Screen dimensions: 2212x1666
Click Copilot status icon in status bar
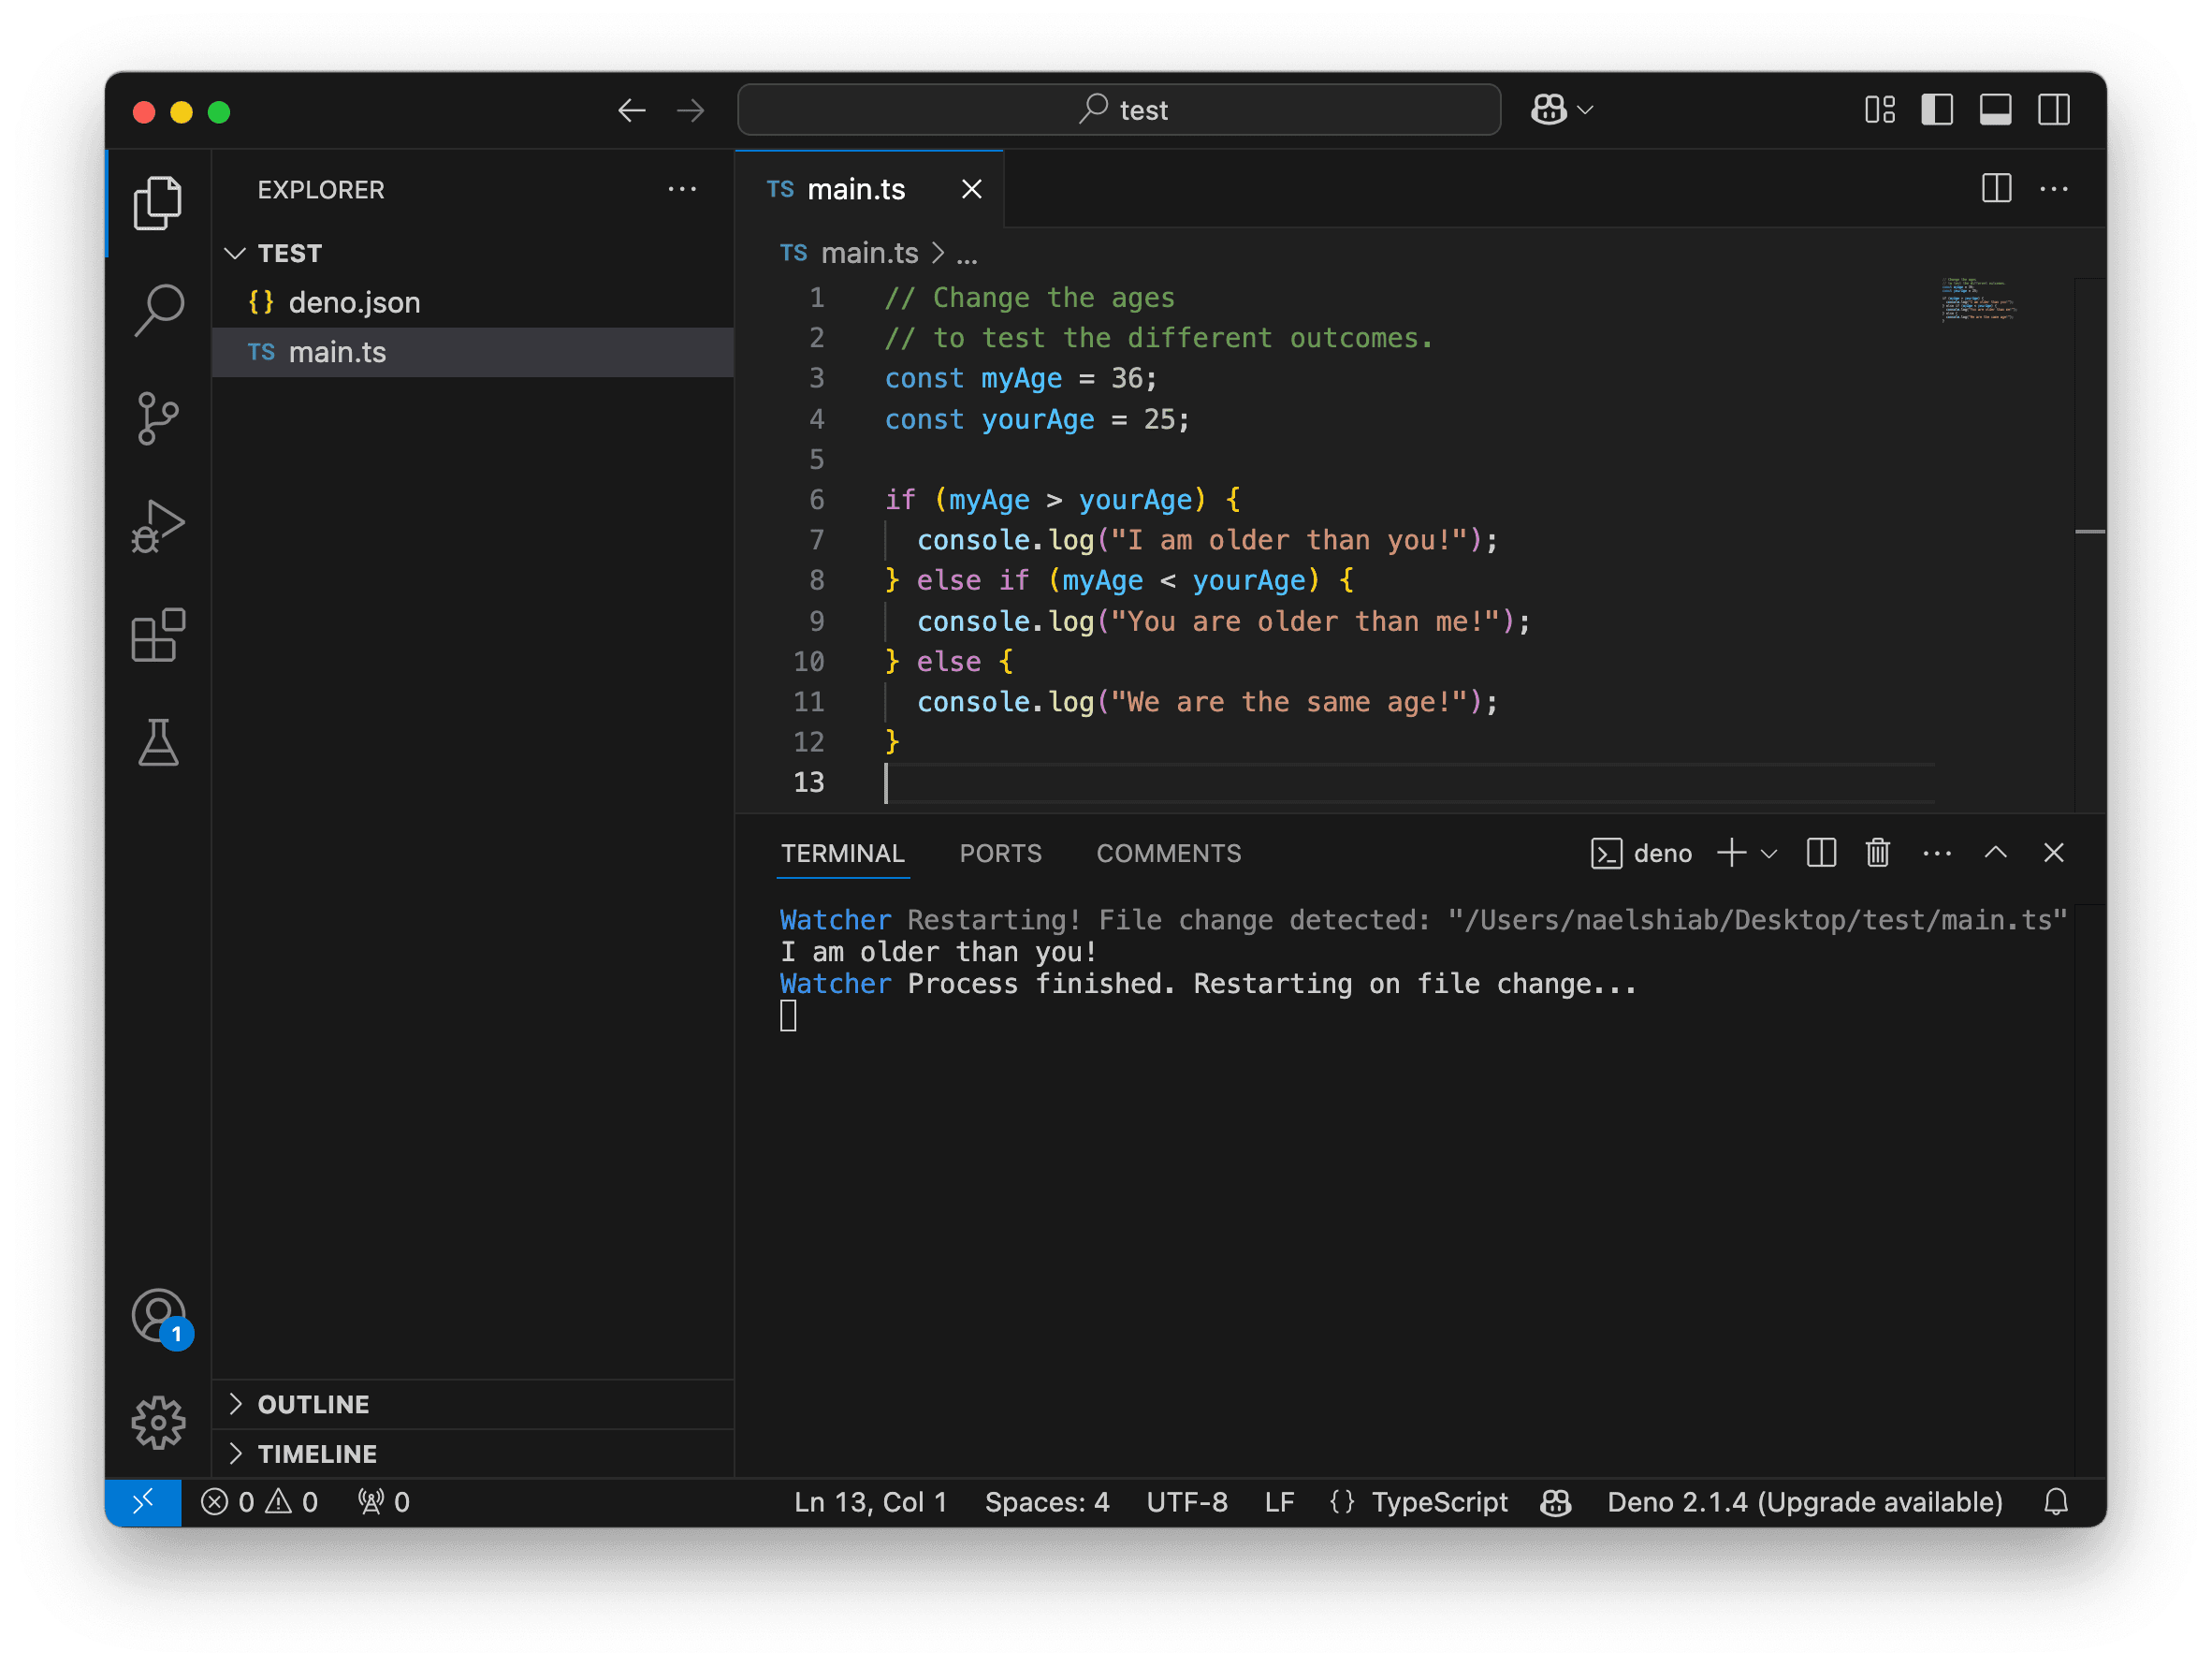point(1556,1502)
